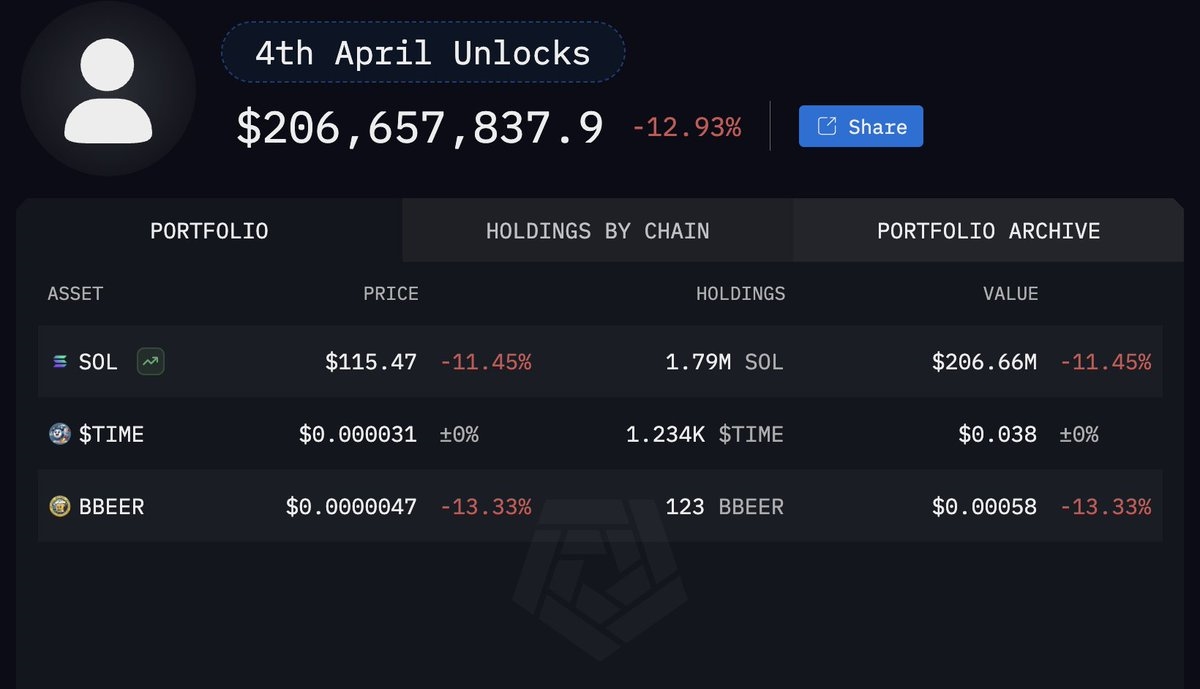Sort by the Value column header
The width and height of the screenshot is (1200, 689).
click(1010, 294)
